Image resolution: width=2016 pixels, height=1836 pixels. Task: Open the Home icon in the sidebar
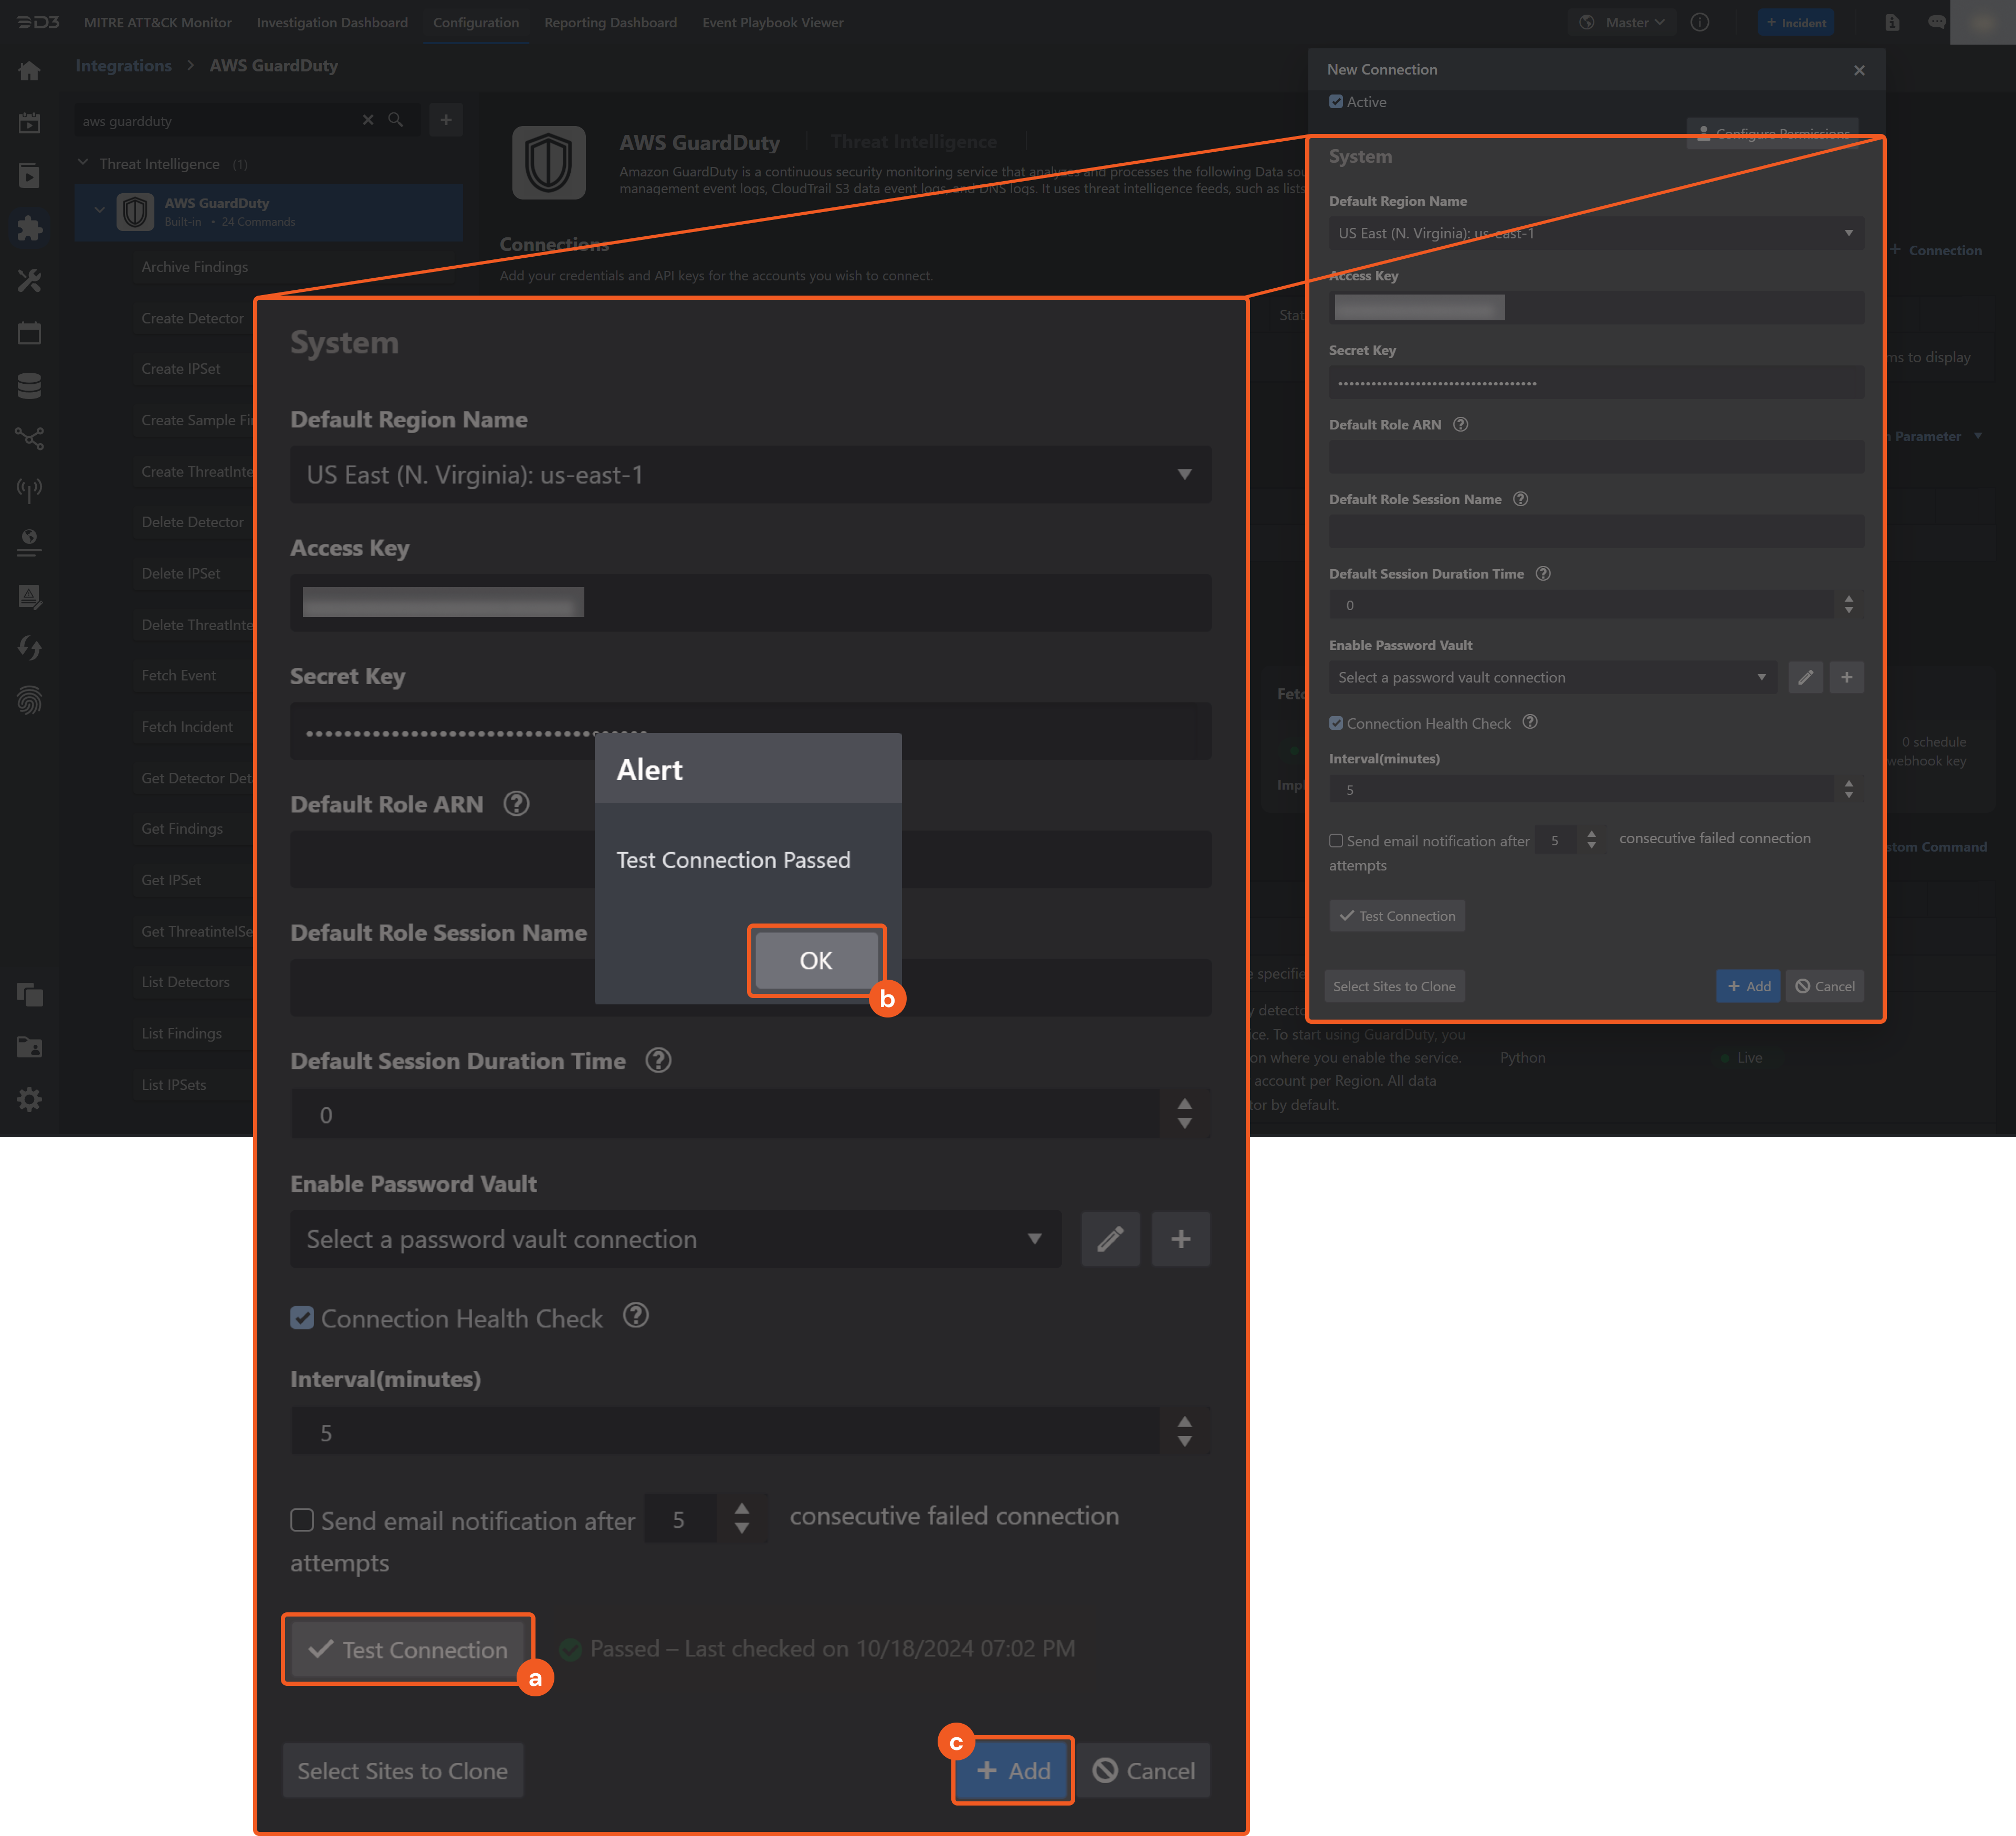coord(30,70)
